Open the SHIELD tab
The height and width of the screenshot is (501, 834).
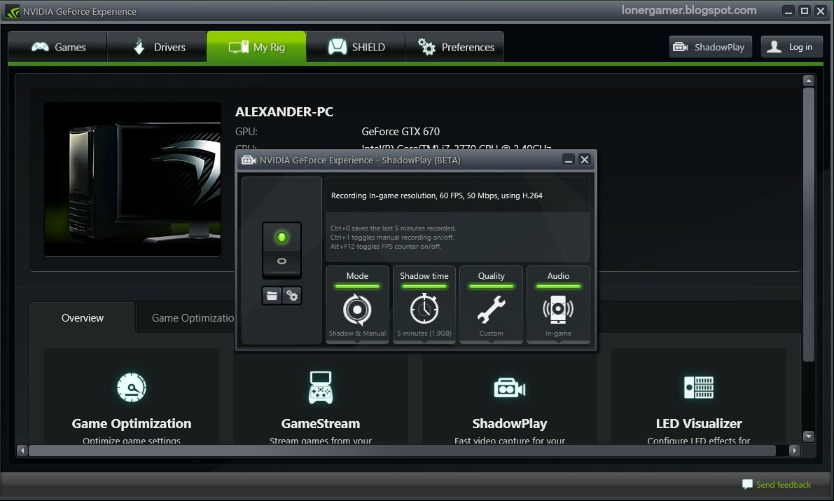356,47
